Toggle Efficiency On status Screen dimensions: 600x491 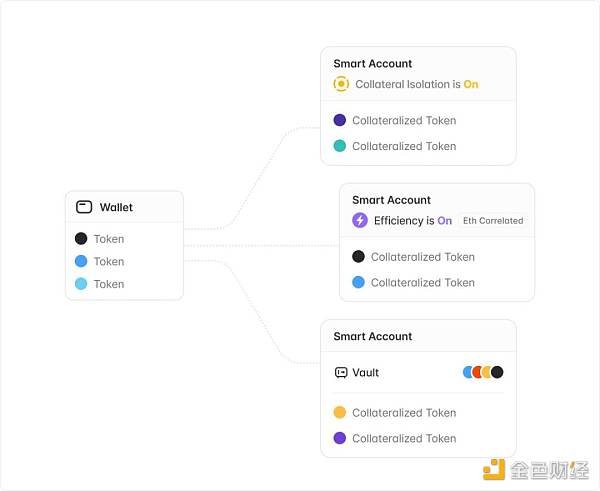pos(445,220)
